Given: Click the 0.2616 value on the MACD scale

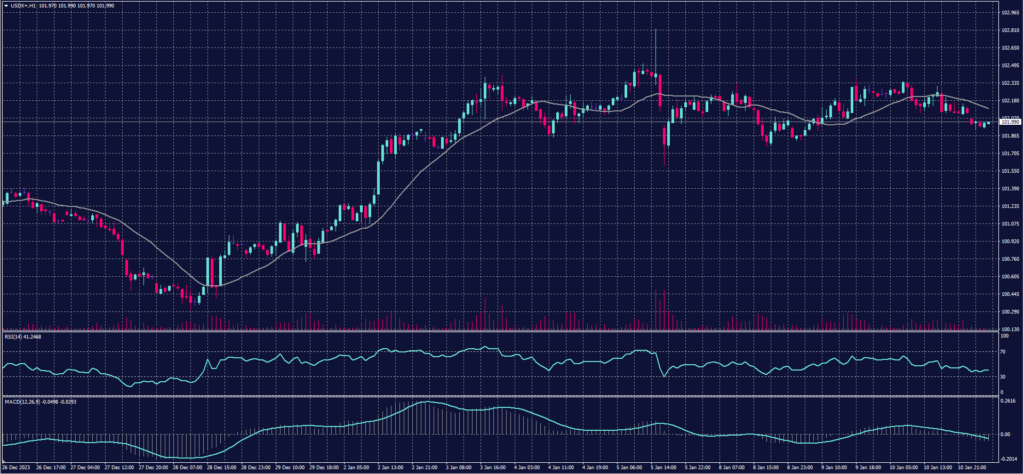Looking at the screenshot, I should [1008, 400].
